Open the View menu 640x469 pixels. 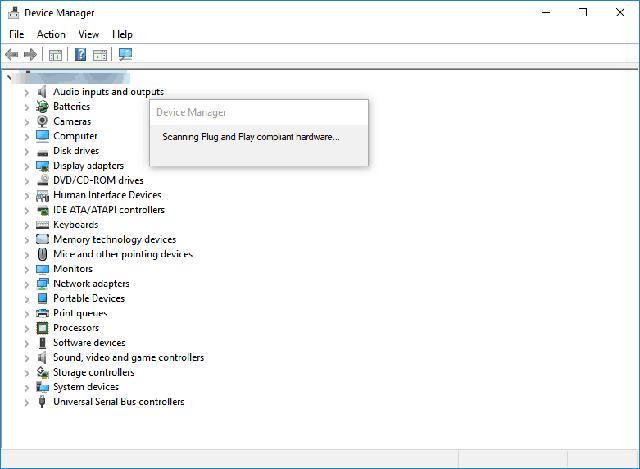point(88,34)
